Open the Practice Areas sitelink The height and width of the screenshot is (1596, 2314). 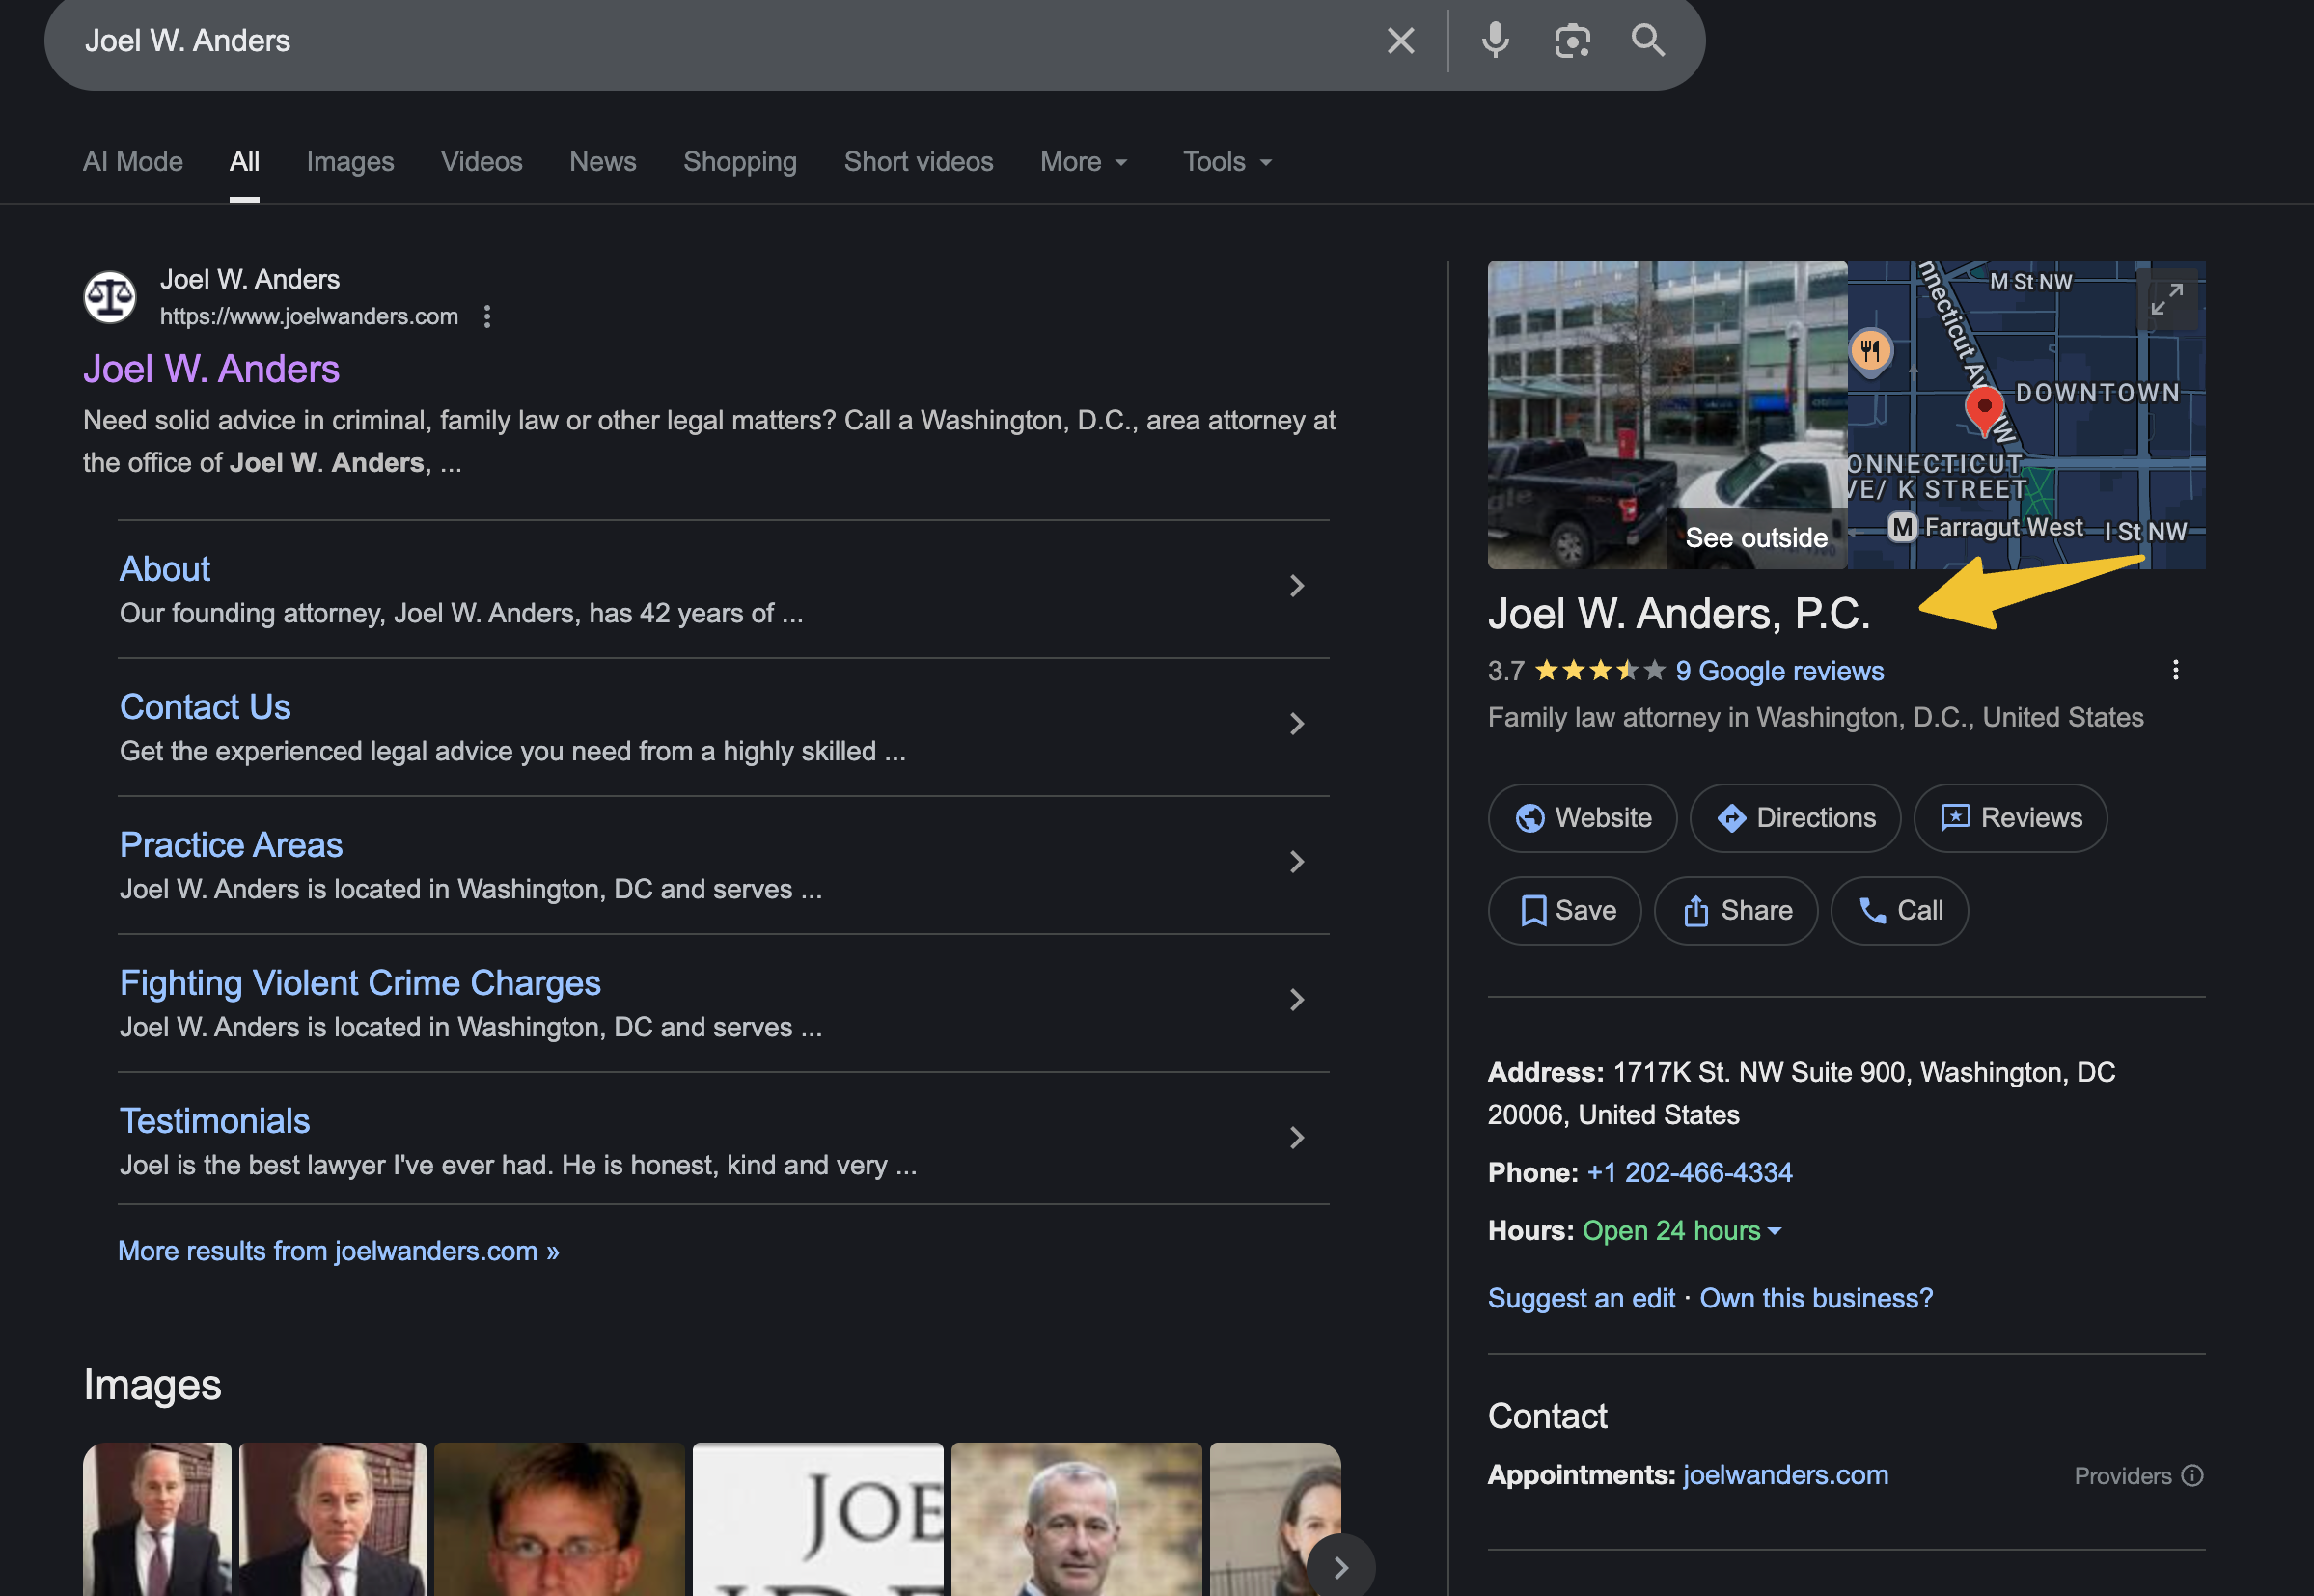click(x=231, y=845)
